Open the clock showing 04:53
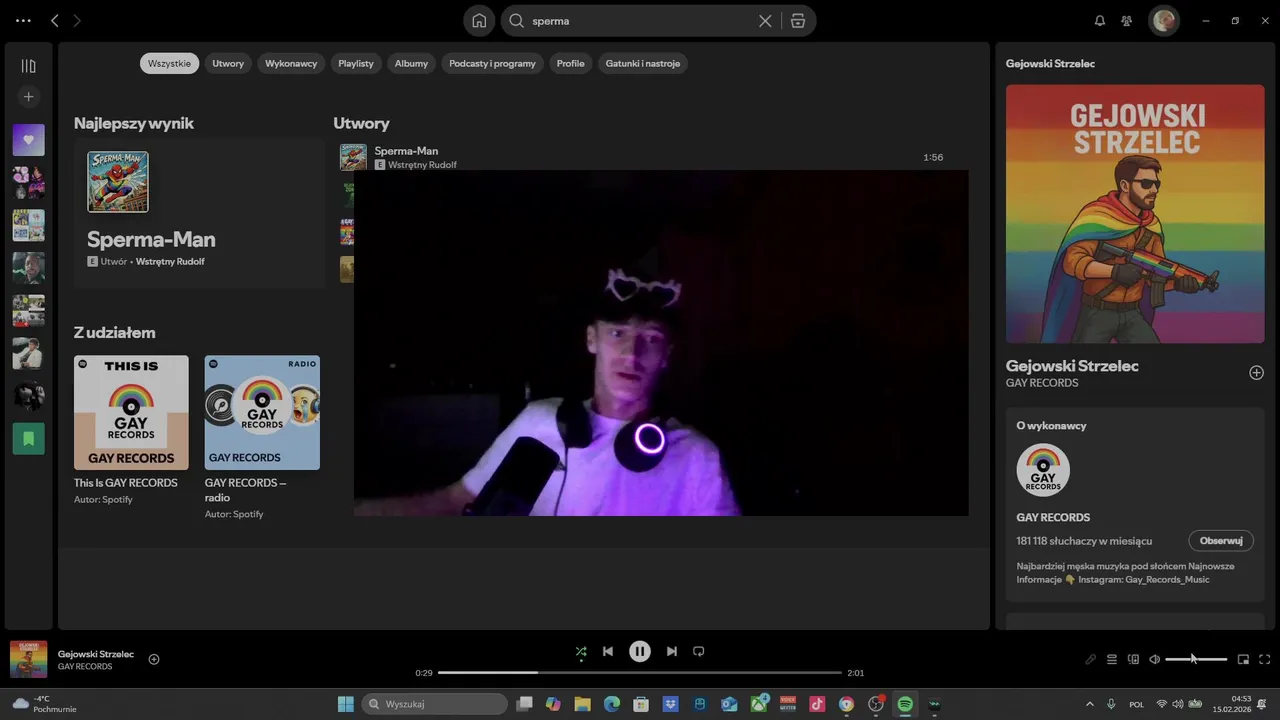Image resolution: width=1280 pixels, height=720 pixels. (x=1233, y=704)
